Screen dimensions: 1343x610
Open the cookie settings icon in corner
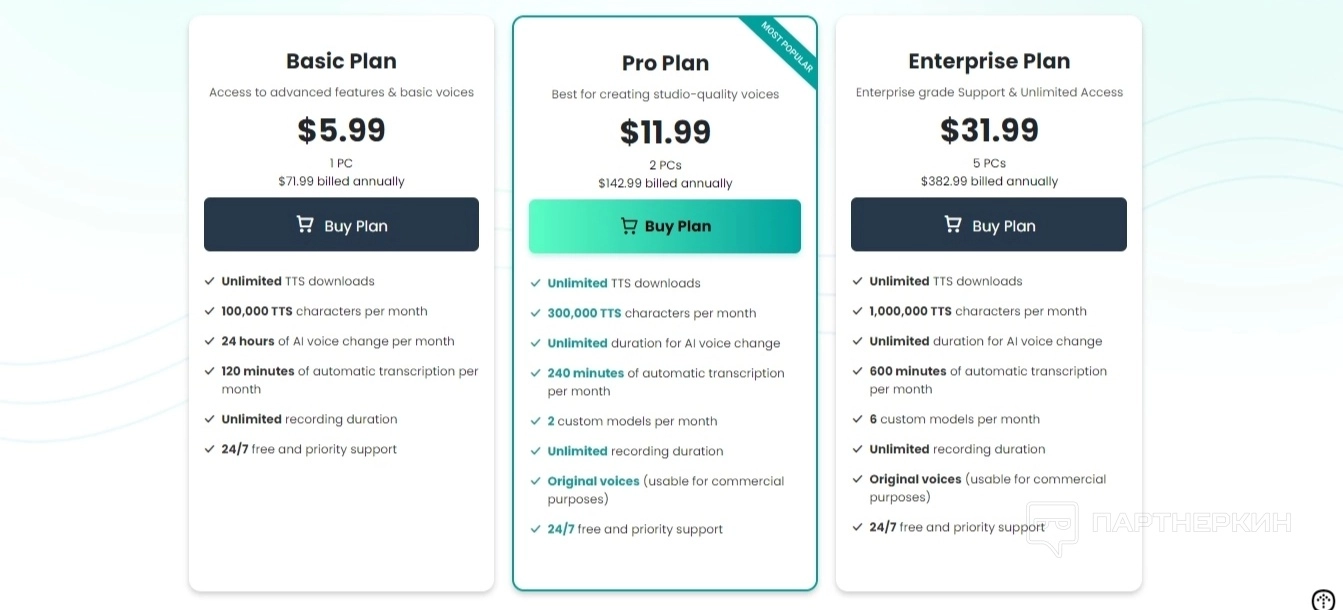1324,598
